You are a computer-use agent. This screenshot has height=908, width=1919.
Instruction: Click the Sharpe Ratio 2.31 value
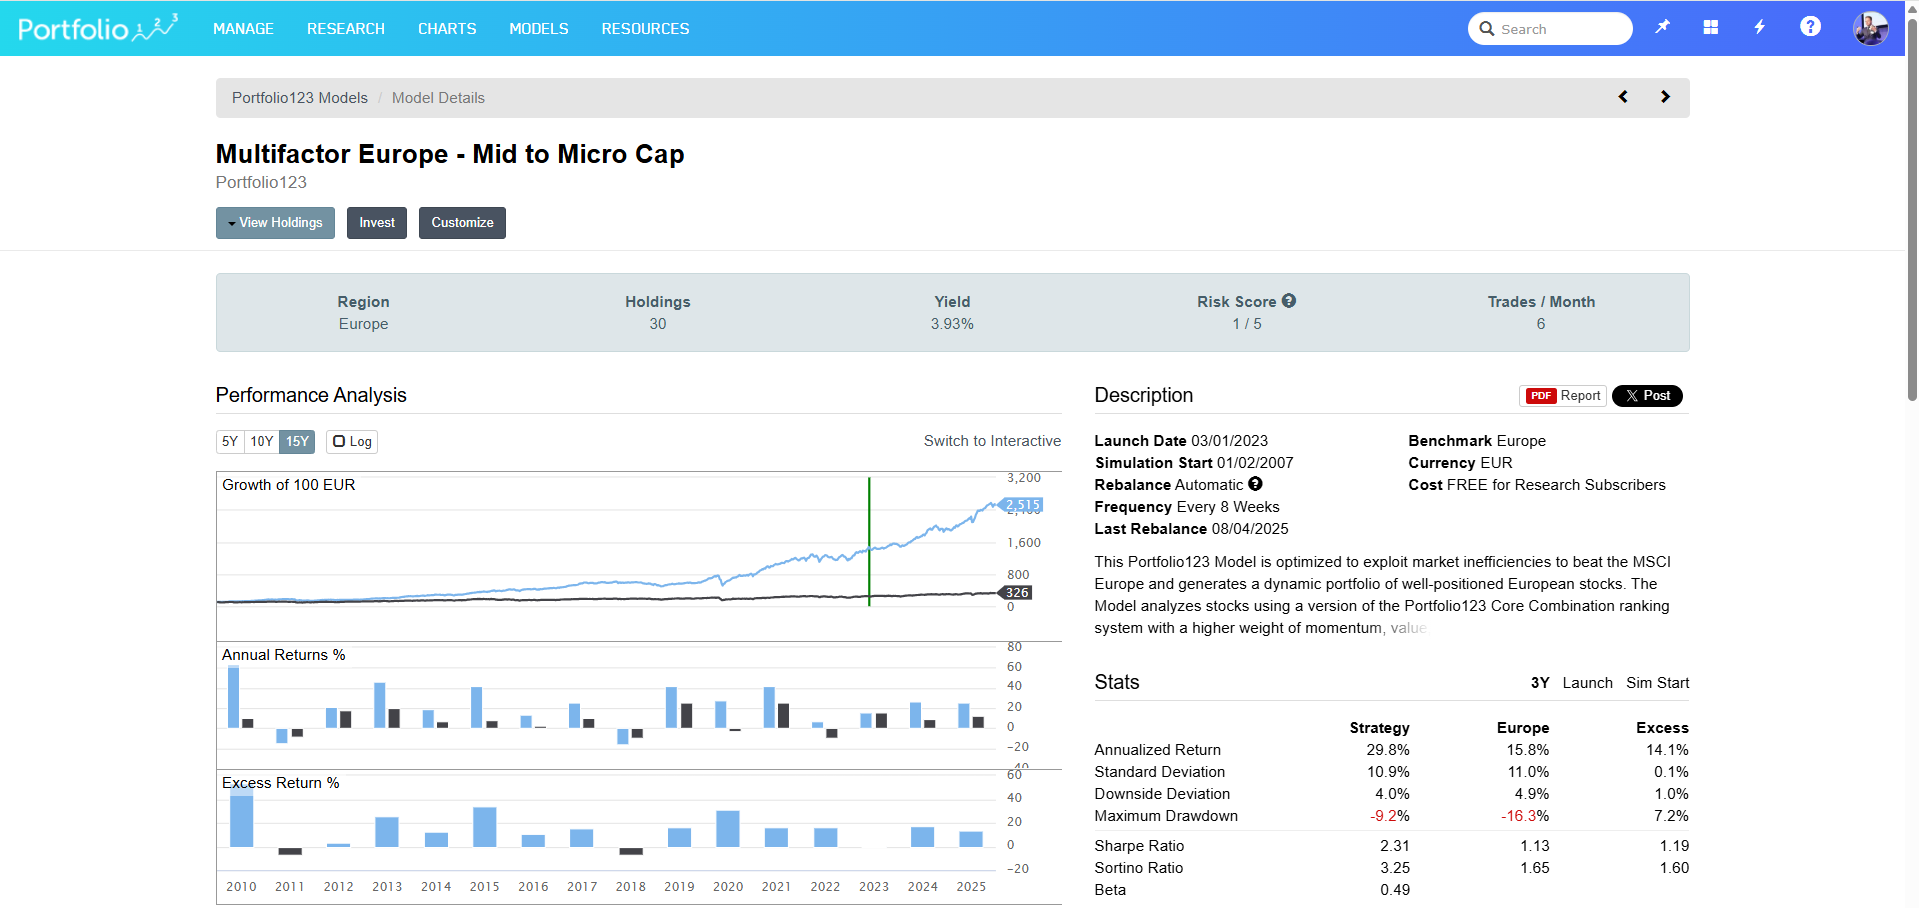pyautogui.click(x=1395, y=846)
